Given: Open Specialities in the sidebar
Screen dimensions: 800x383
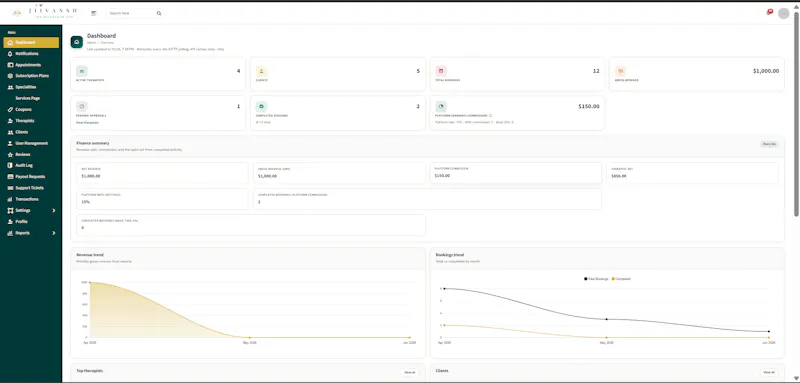Looking at the screenshot, I should click(31, 87).
